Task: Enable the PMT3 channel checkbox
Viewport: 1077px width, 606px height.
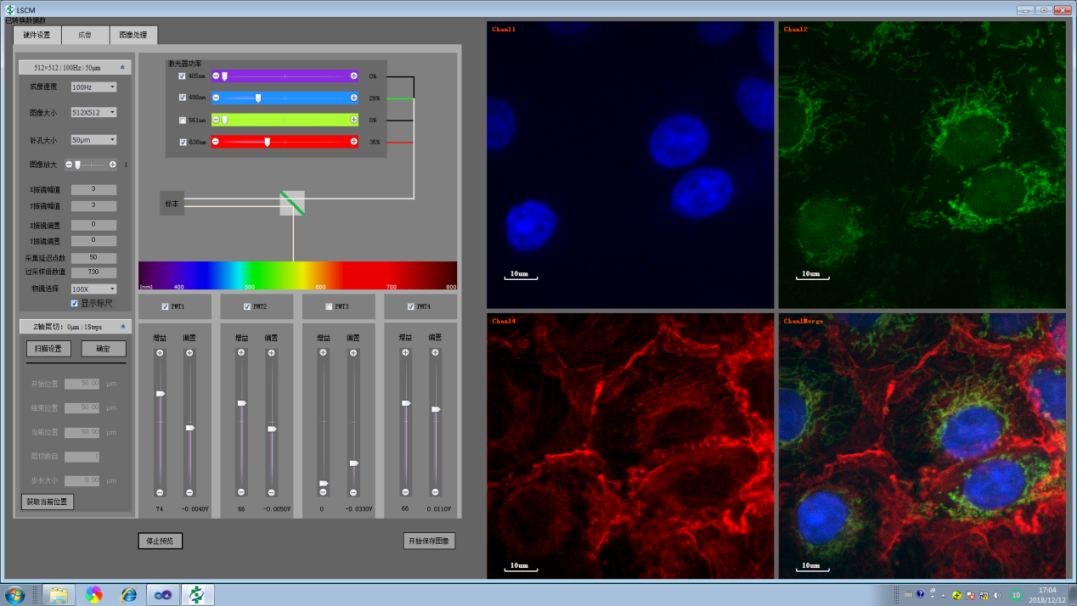Action: (330, 307)
